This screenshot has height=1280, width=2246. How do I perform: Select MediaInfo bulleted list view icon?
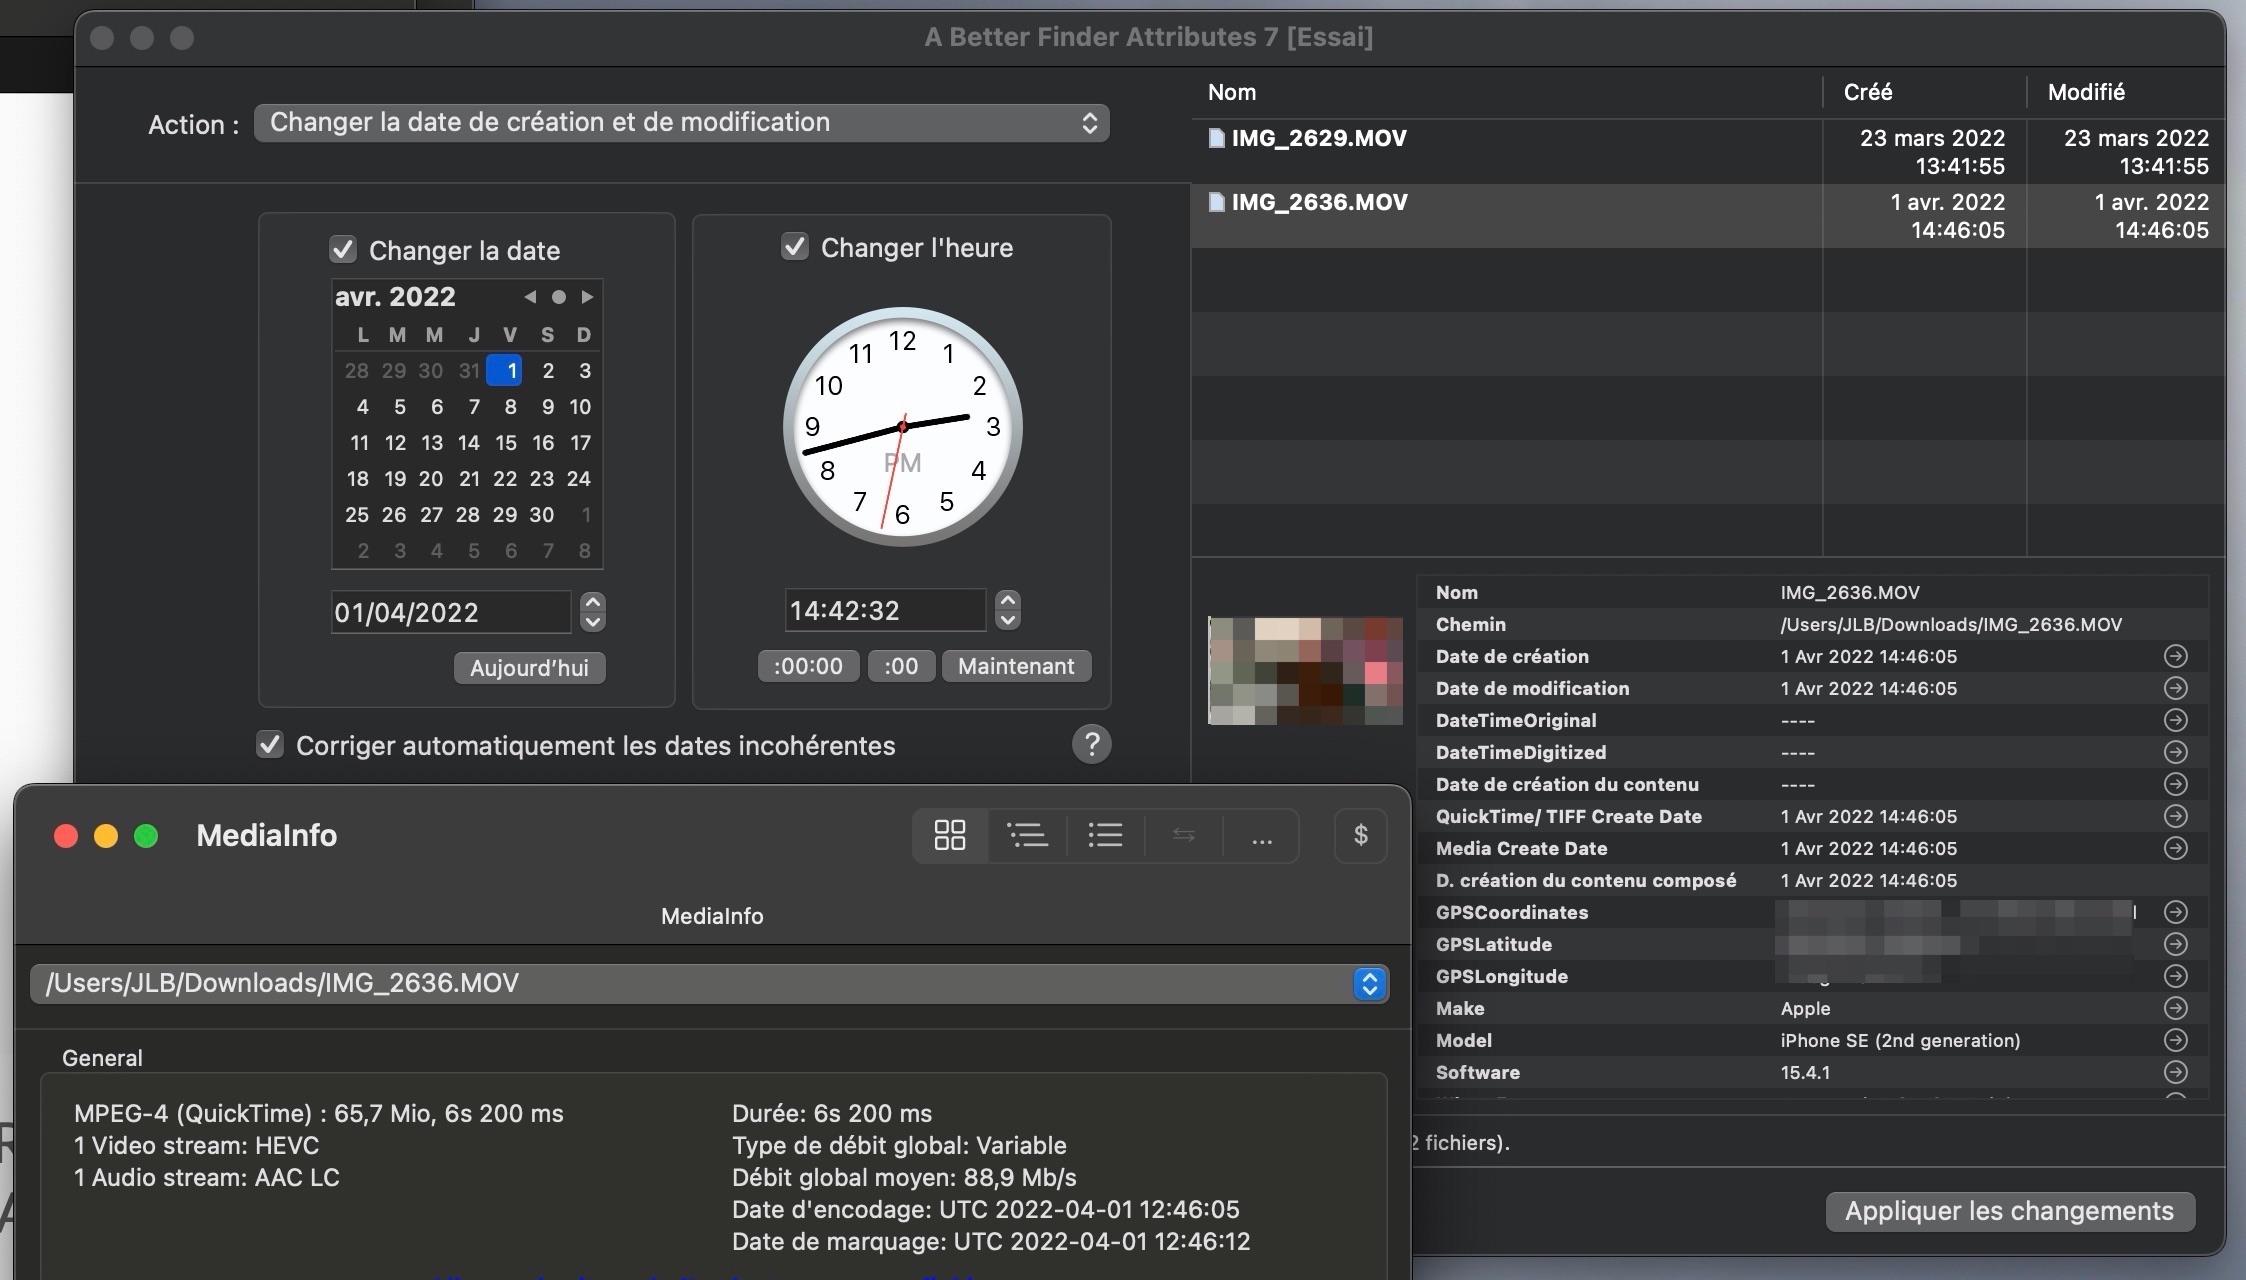(1105, 835)
